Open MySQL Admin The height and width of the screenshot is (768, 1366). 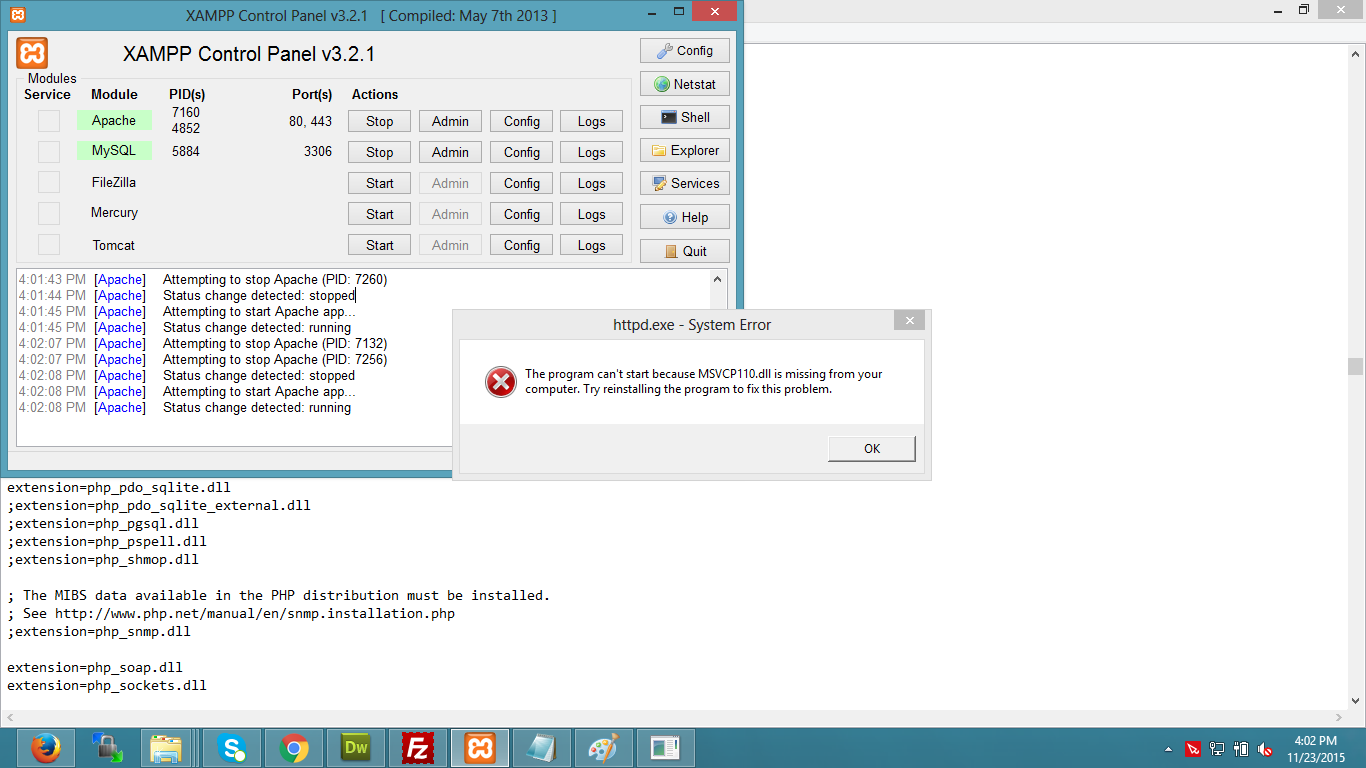click(x=450, y=152)
